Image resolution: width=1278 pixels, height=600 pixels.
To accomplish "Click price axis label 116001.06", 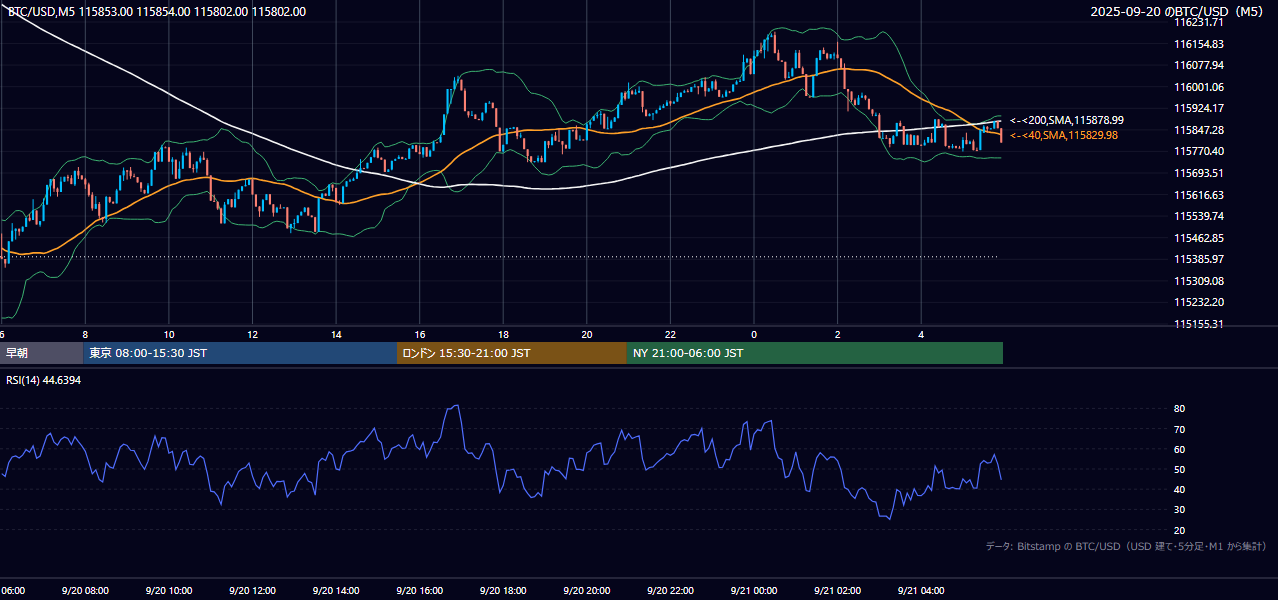I will point(1199,87).
